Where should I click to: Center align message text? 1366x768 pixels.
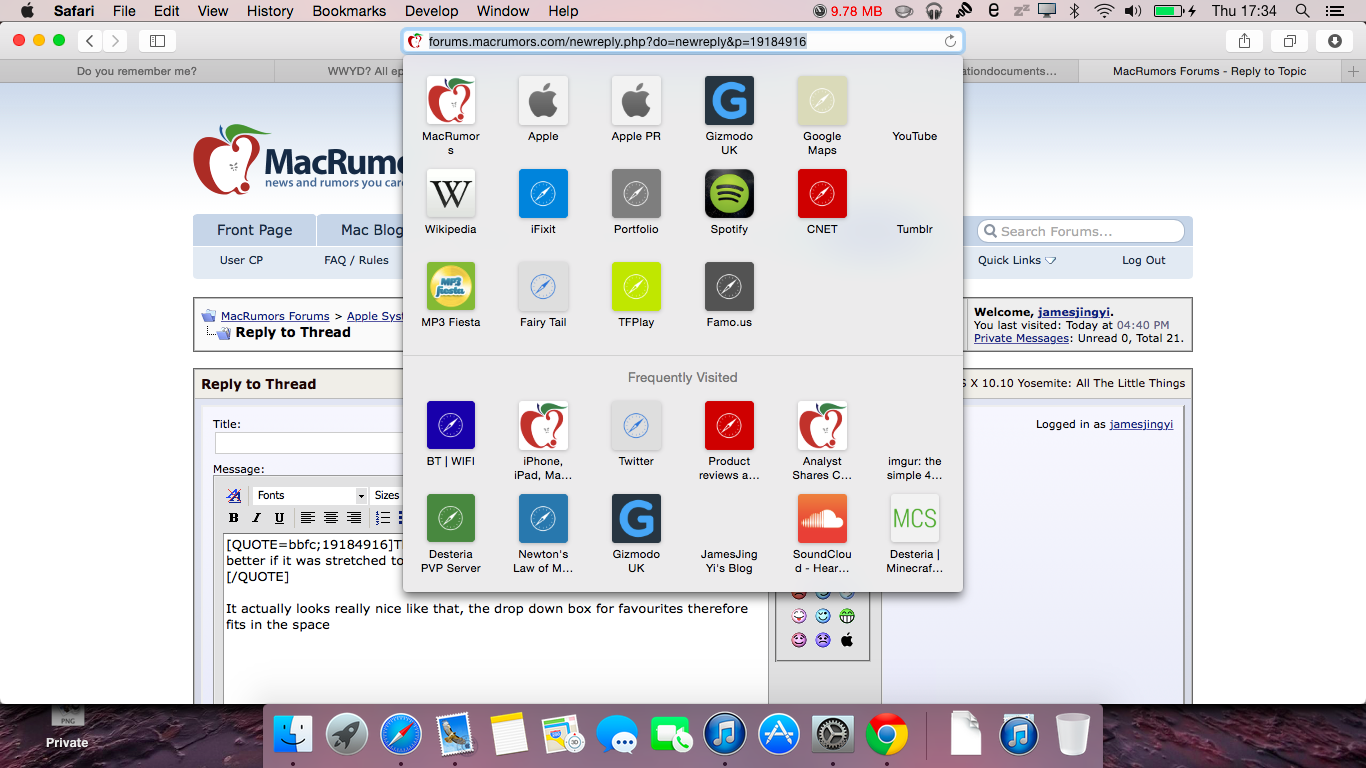(x=331, y=518)
